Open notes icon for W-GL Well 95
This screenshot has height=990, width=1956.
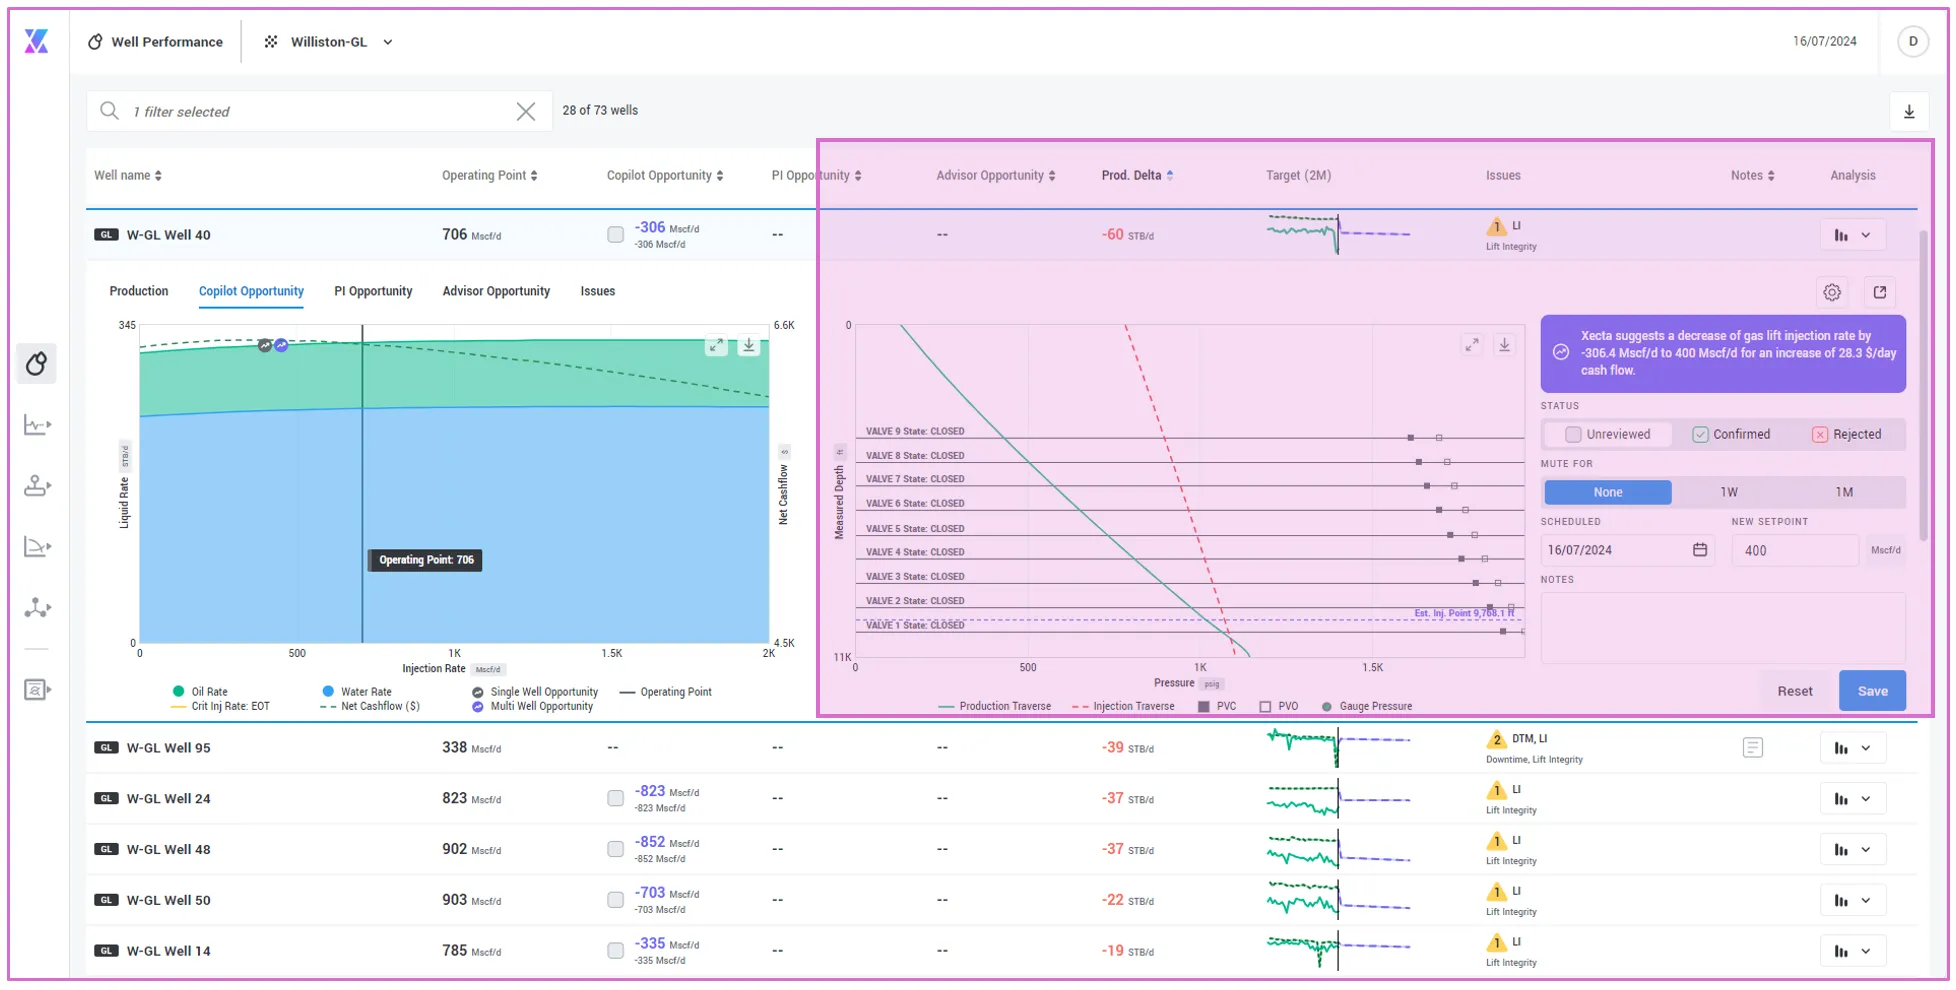coord(1752,748)
